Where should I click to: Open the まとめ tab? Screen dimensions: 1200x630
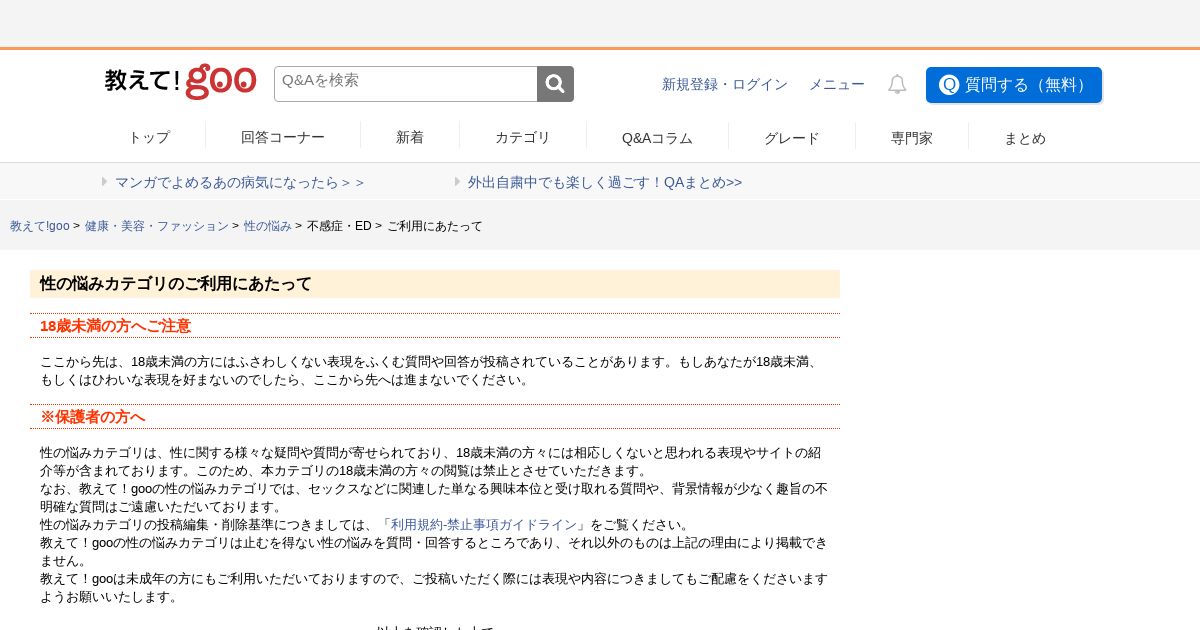pos(1025,138)
